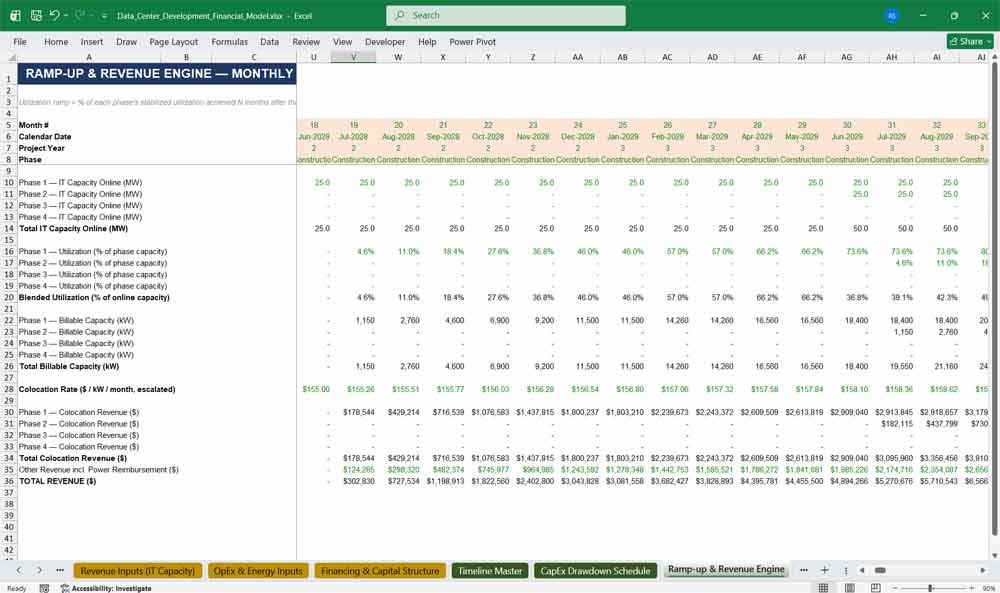1000x593 pixels.
Task: Go to previous sheet tab arrow
Action: (x=19, y=570)
